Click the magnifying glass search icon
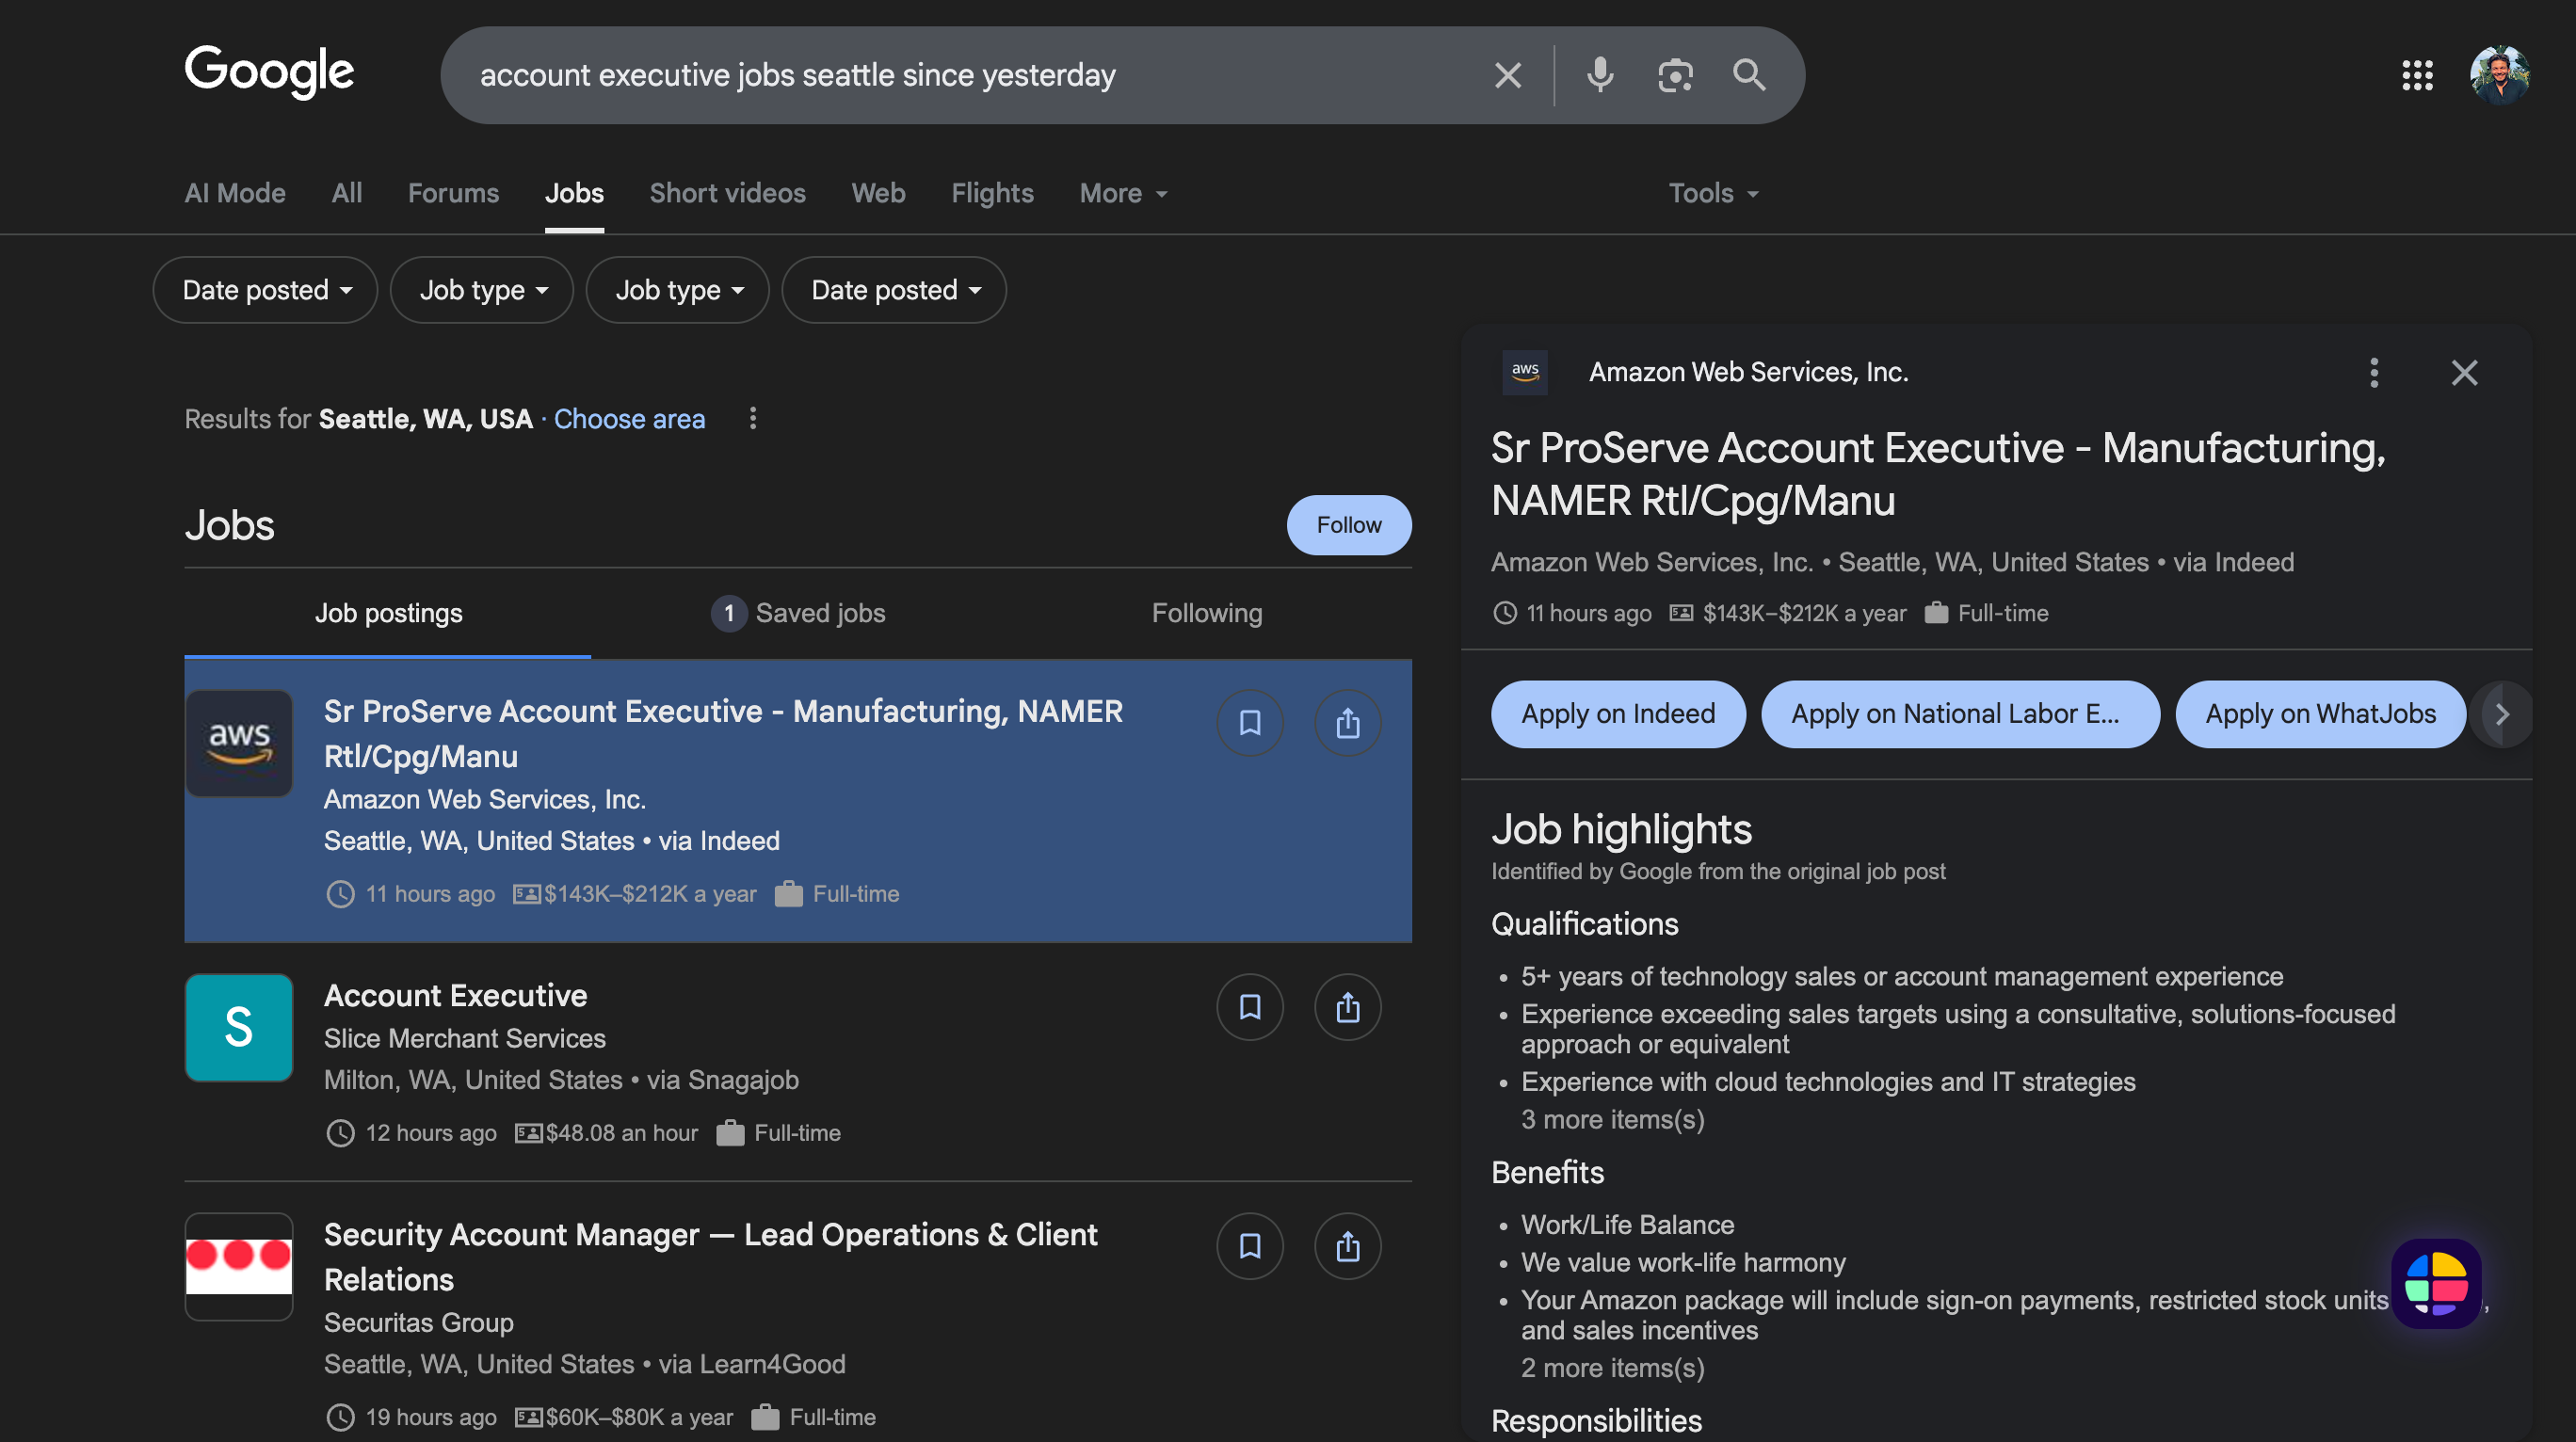2576x1442 pixels. click(x=1748, y=75)
